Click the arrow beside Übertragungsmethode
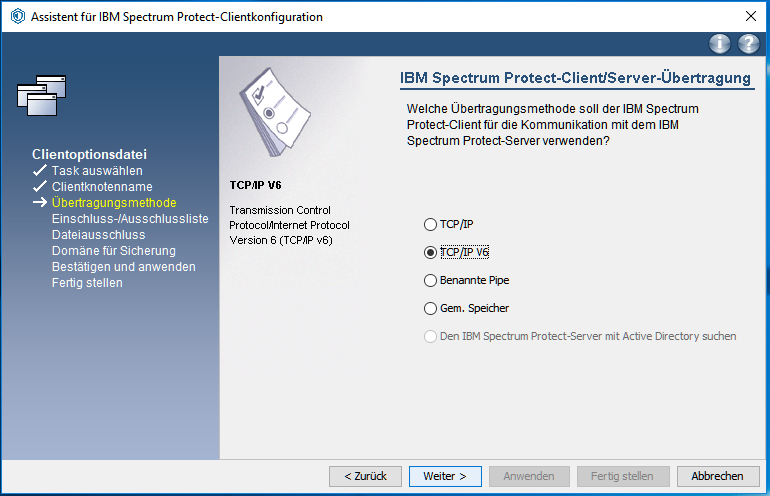 40,203
